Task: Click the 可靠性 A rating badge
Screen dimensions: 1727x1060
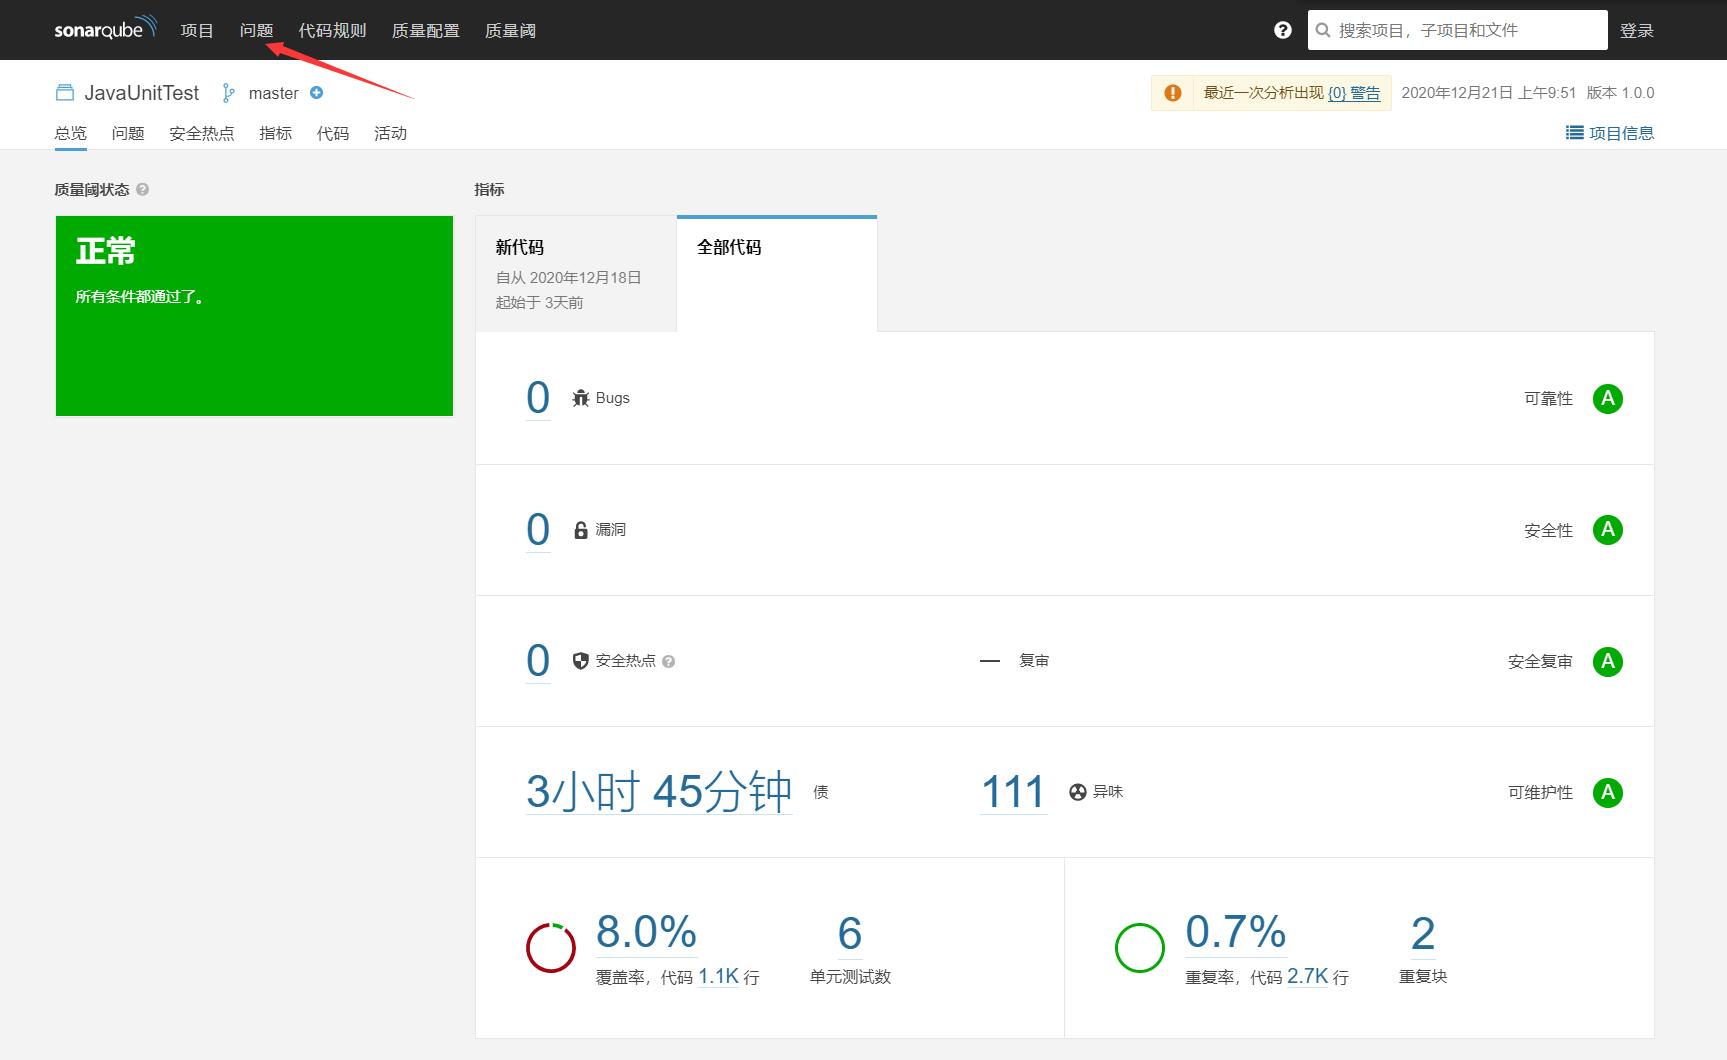Action: (1608, 398)
